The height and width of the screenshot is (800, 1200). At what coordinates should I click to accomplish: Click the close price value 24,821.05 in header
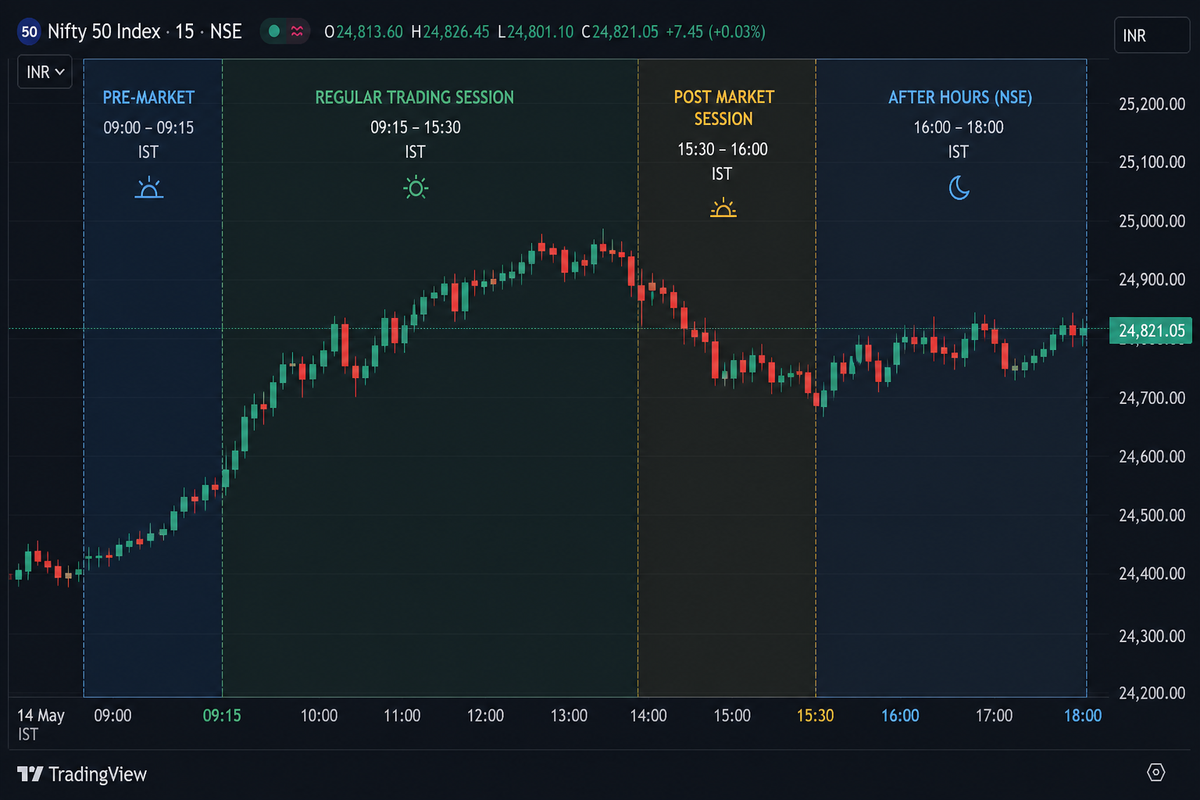625,32
